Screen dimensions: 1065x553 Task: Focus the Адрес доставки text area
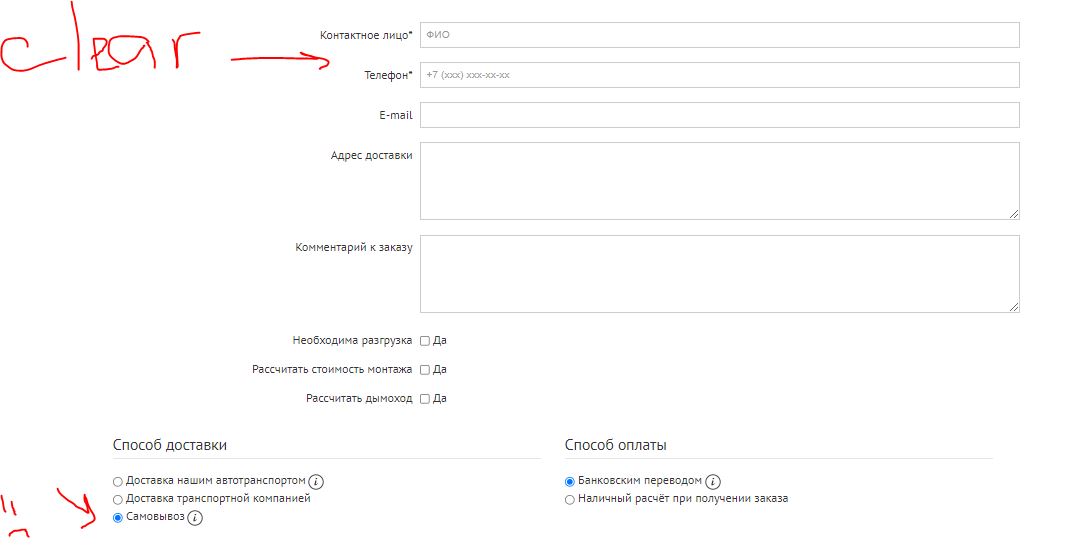pos(719,180)
